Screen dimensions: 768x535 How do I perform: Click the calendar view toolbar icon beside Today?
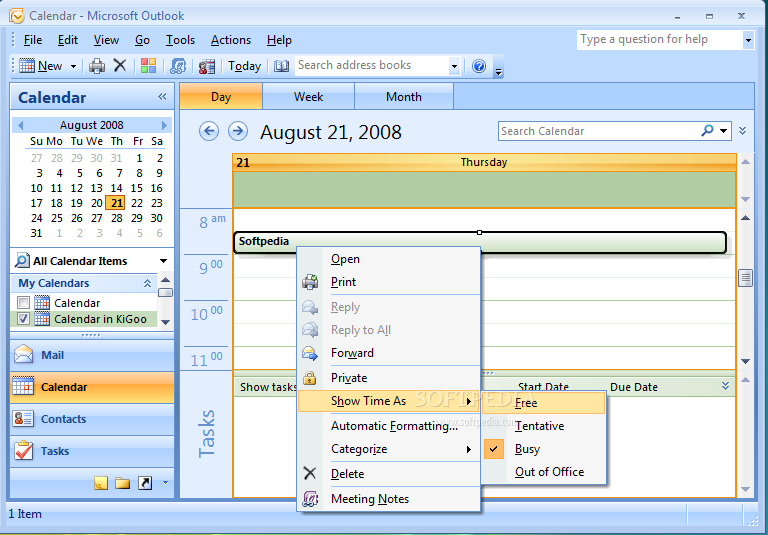[x=207, y=66]
